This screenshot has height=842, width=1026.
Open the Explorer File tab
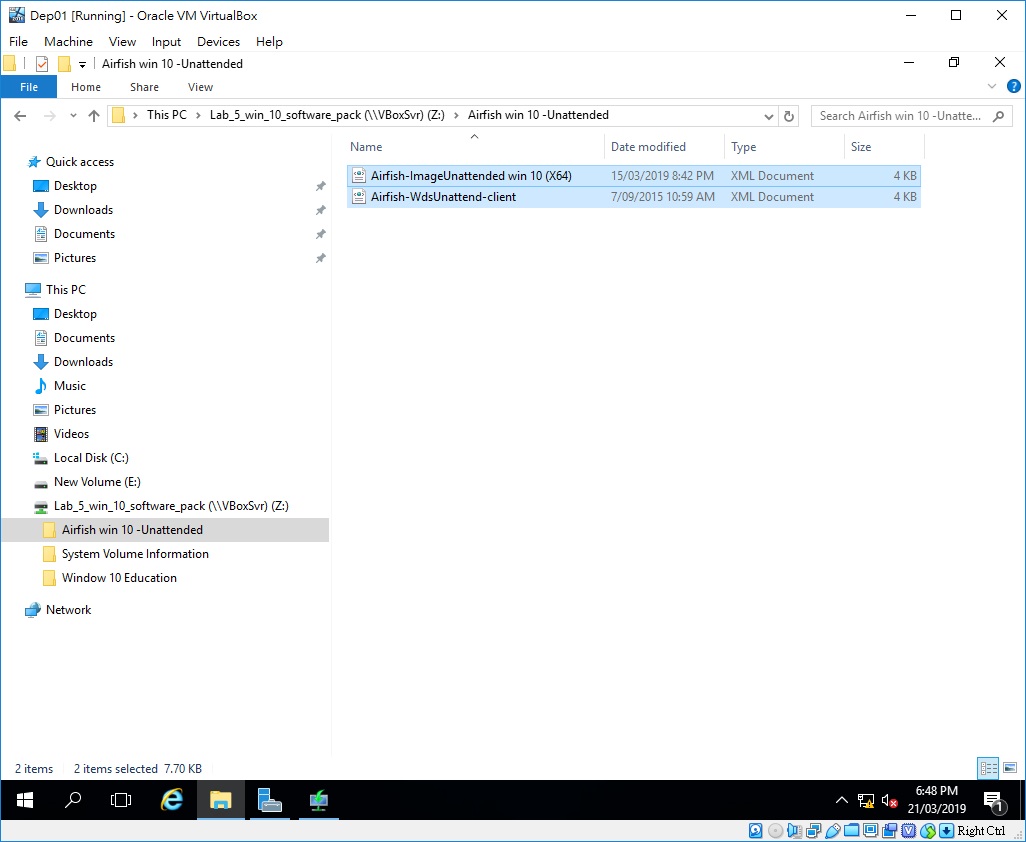pyautogui.click(x=29, y=87)
